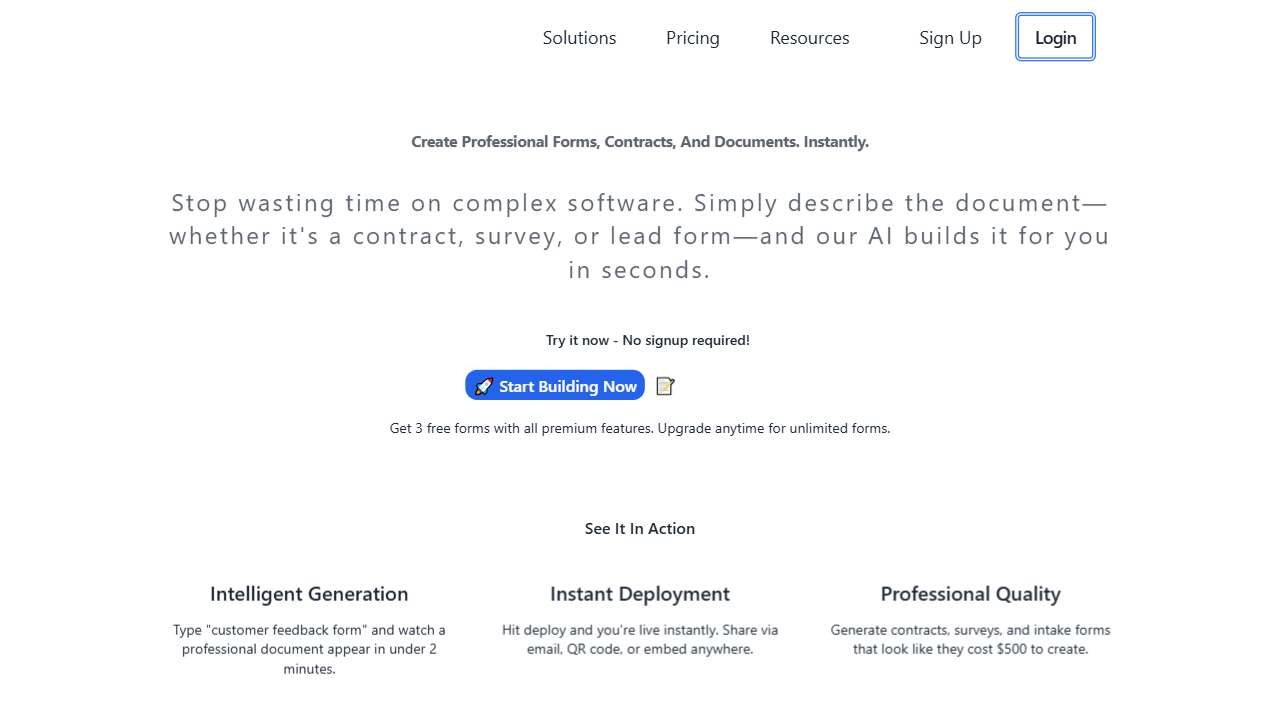Open the Resources menu

coord(809,38)
